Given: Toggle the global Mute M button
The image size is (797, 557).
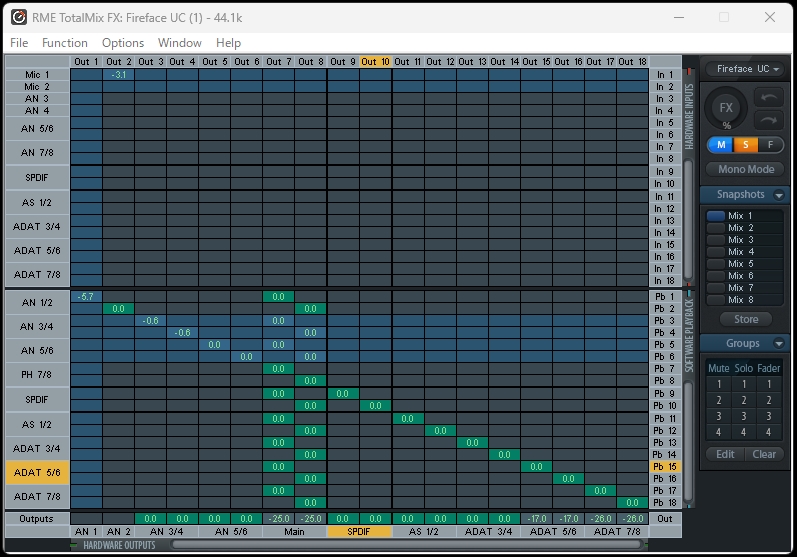Looking at the screenshot, I should 720,145.
